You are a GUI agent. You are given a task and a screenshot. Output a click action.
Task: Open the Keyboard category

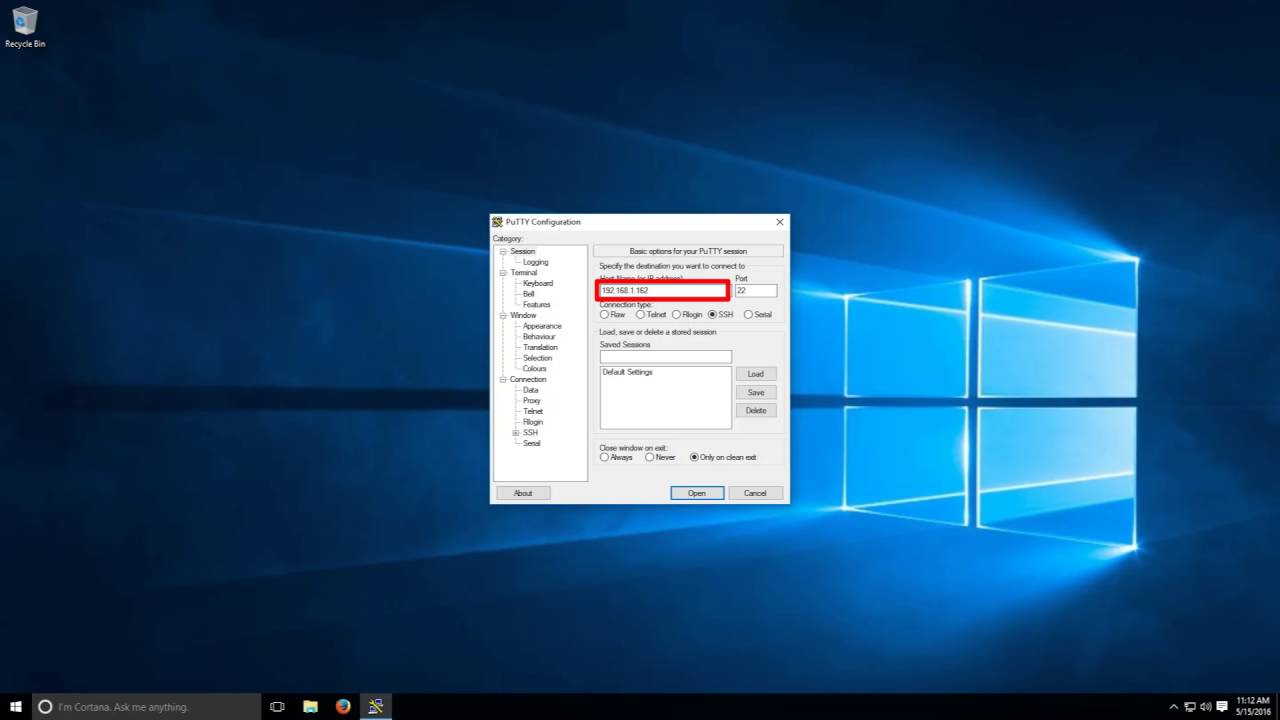coord(537,283)
